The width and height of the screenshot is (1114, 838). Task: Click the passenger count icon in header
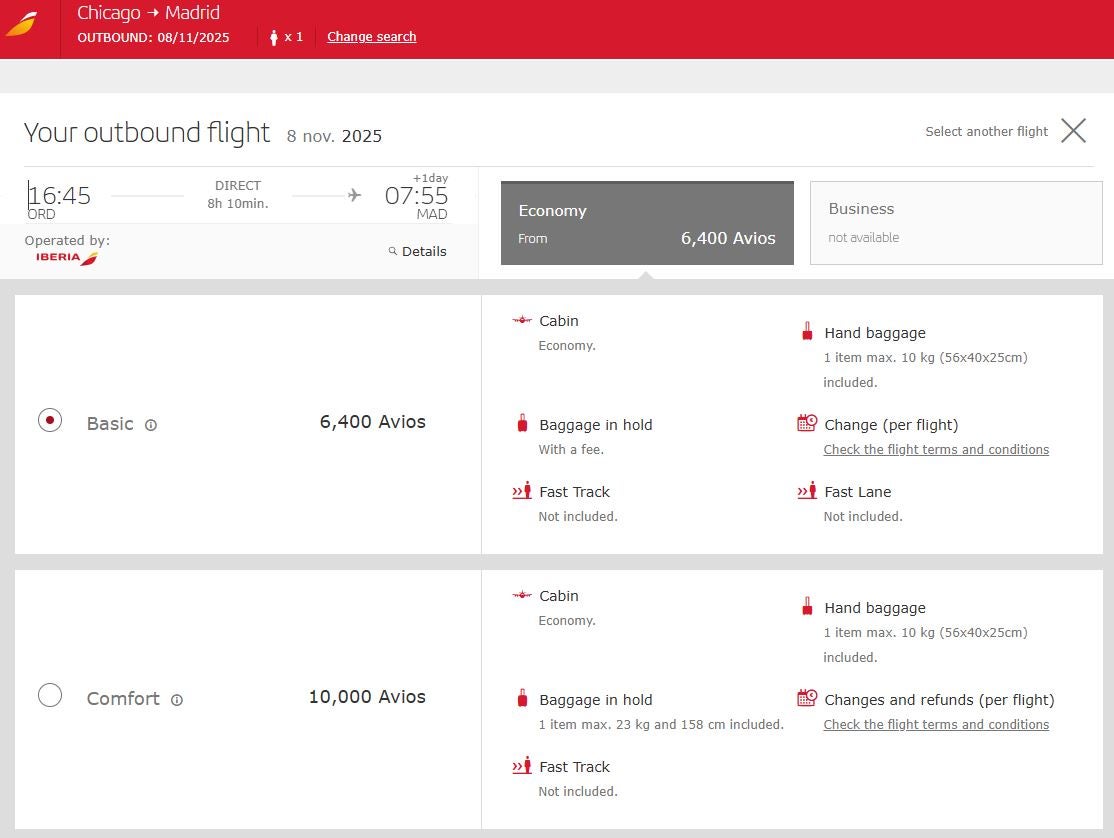[274, 37]
